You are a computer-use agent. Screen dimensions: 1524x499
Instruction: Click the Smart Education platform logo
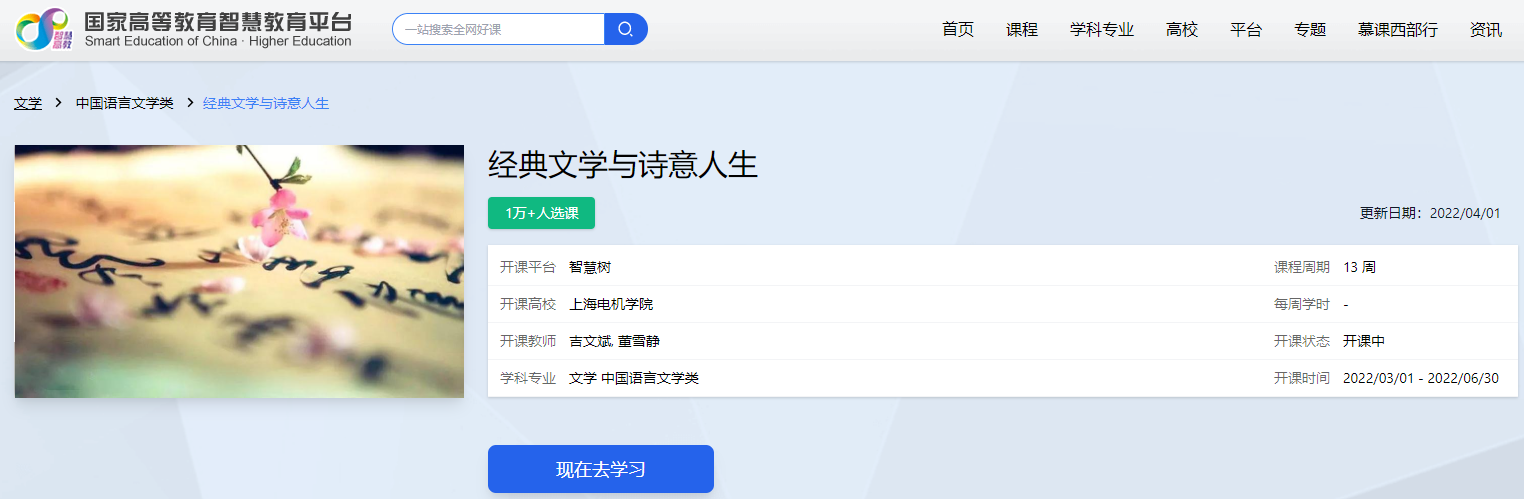183,29
